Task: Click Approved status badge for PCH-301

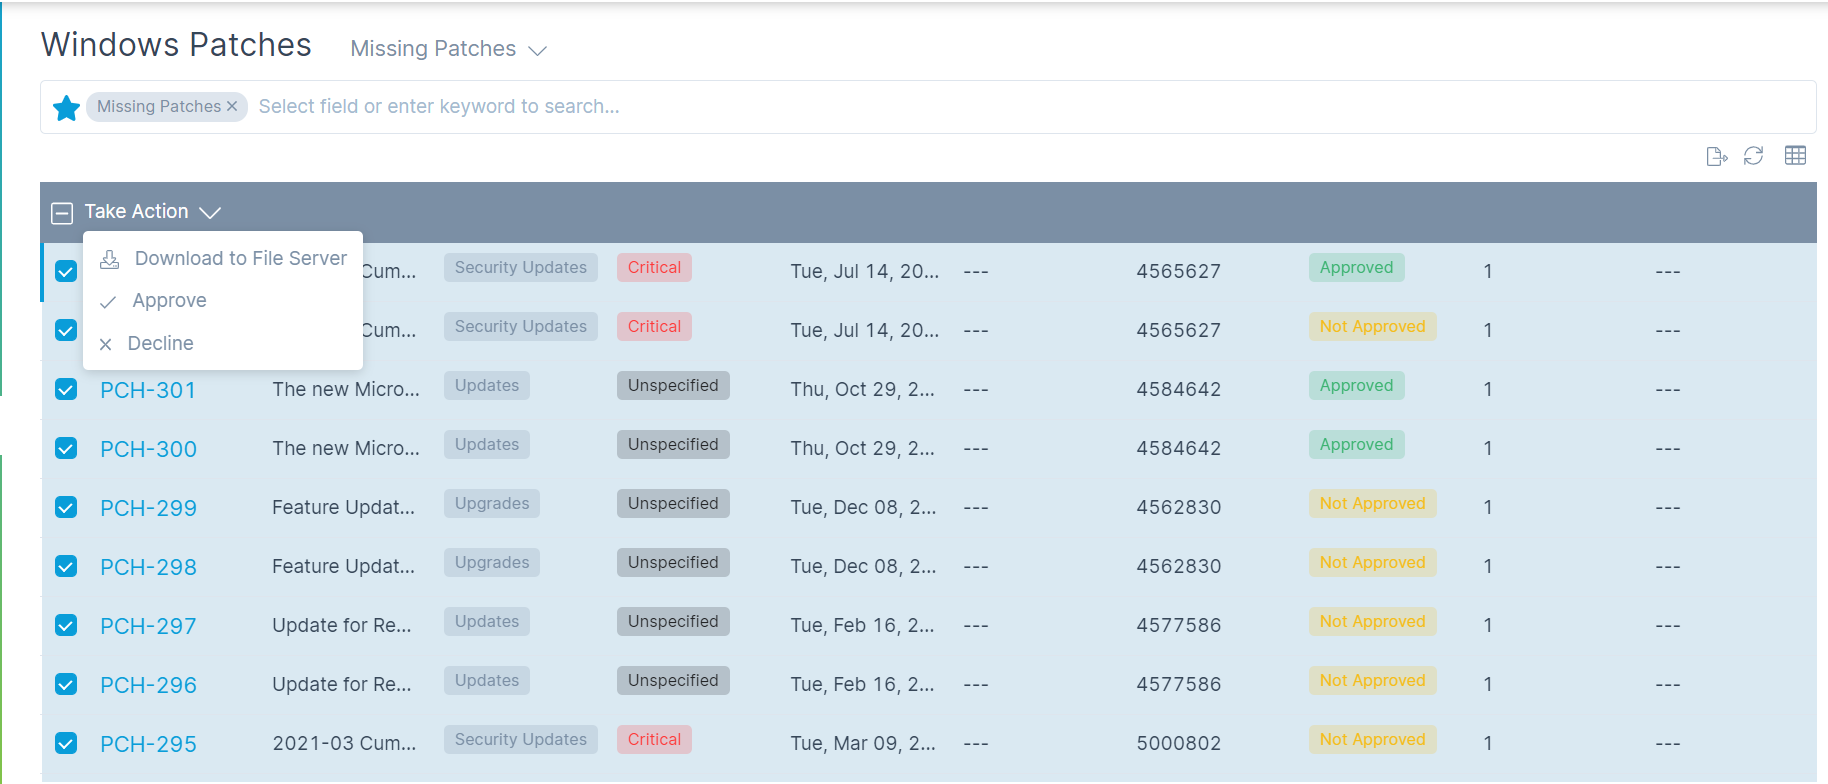Action: (x=1356, y=386)
